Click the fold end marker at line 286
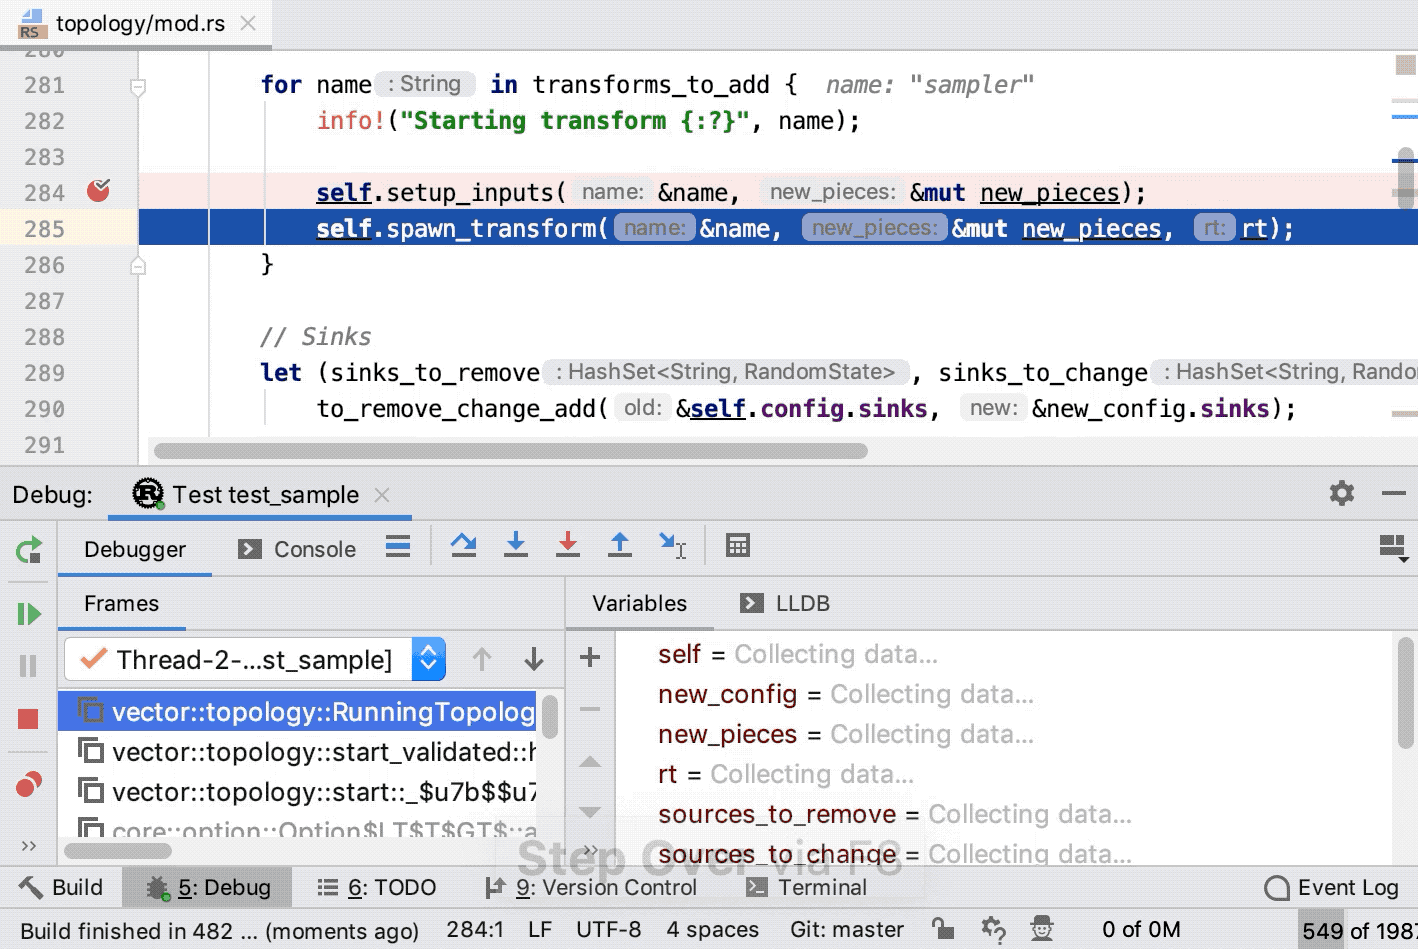The width and height of the screenshot is (1418, 949). click(x=138, y=265)
